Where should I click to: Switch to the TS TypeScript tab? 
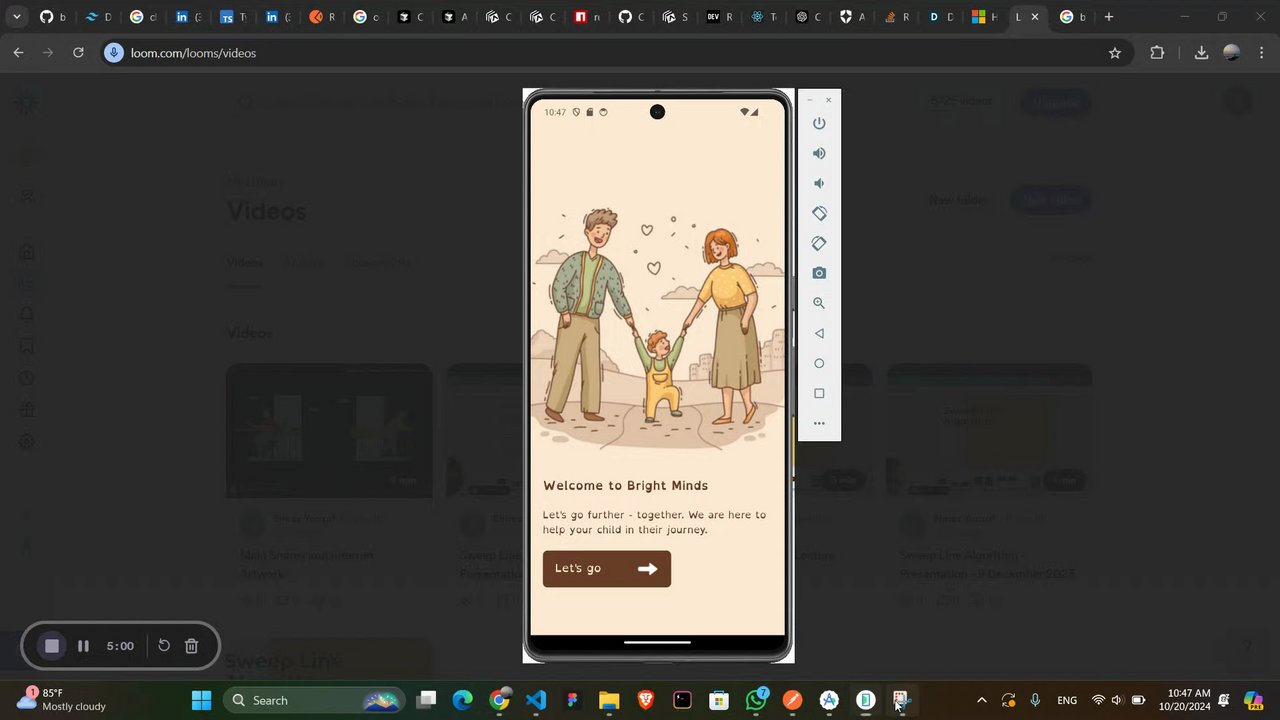coord(233,17)
